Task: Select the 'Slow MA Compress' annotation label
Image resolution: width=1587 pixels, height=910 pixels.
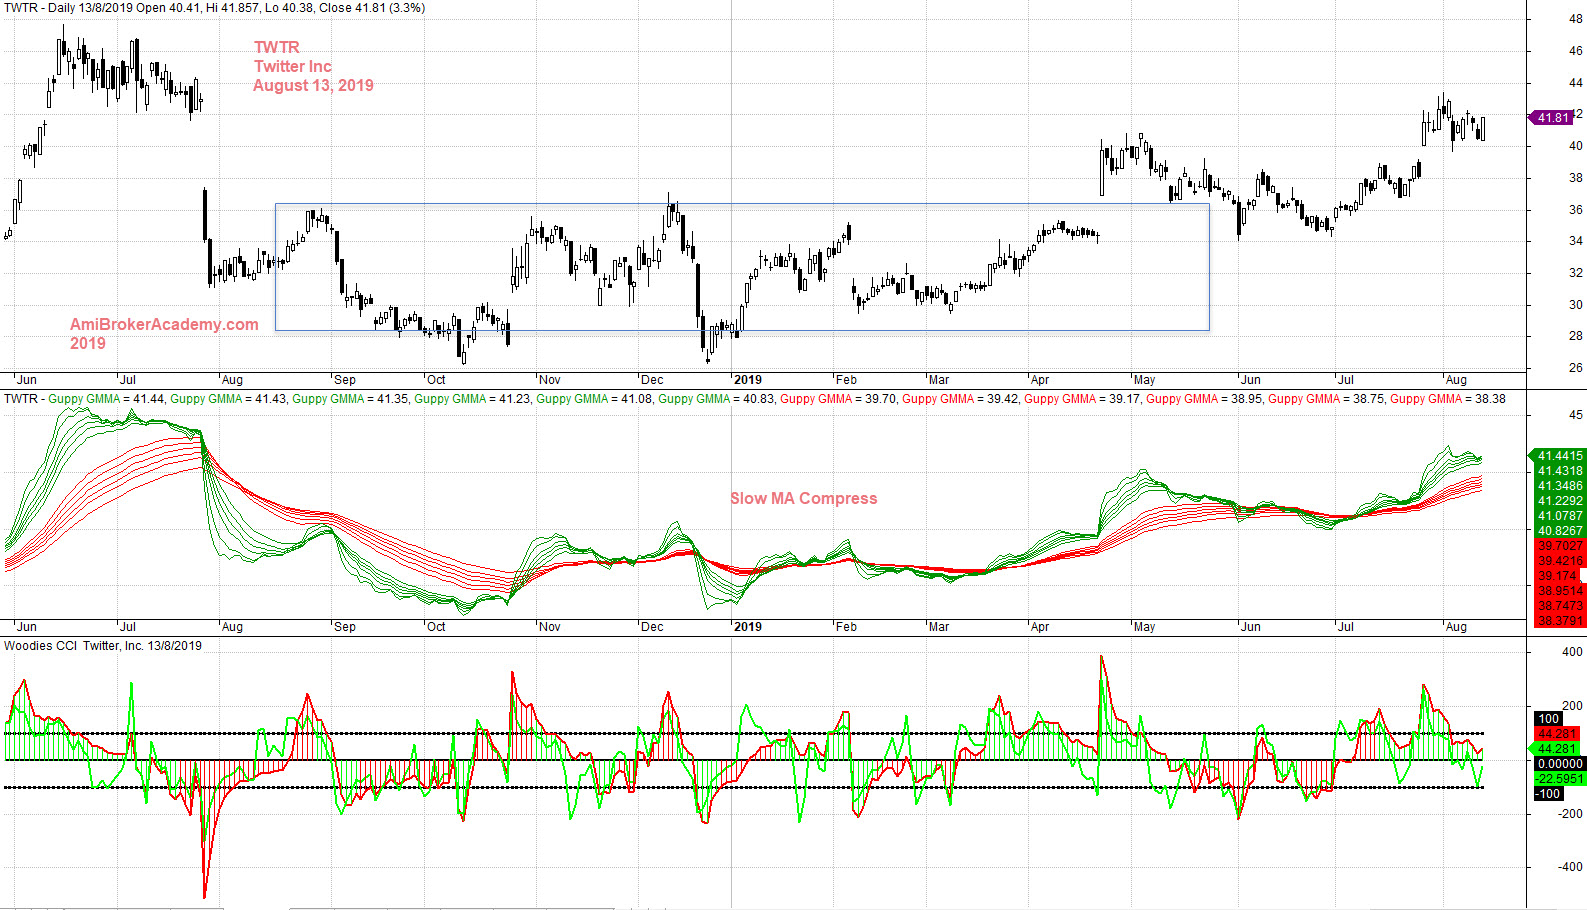Action: 803,498
